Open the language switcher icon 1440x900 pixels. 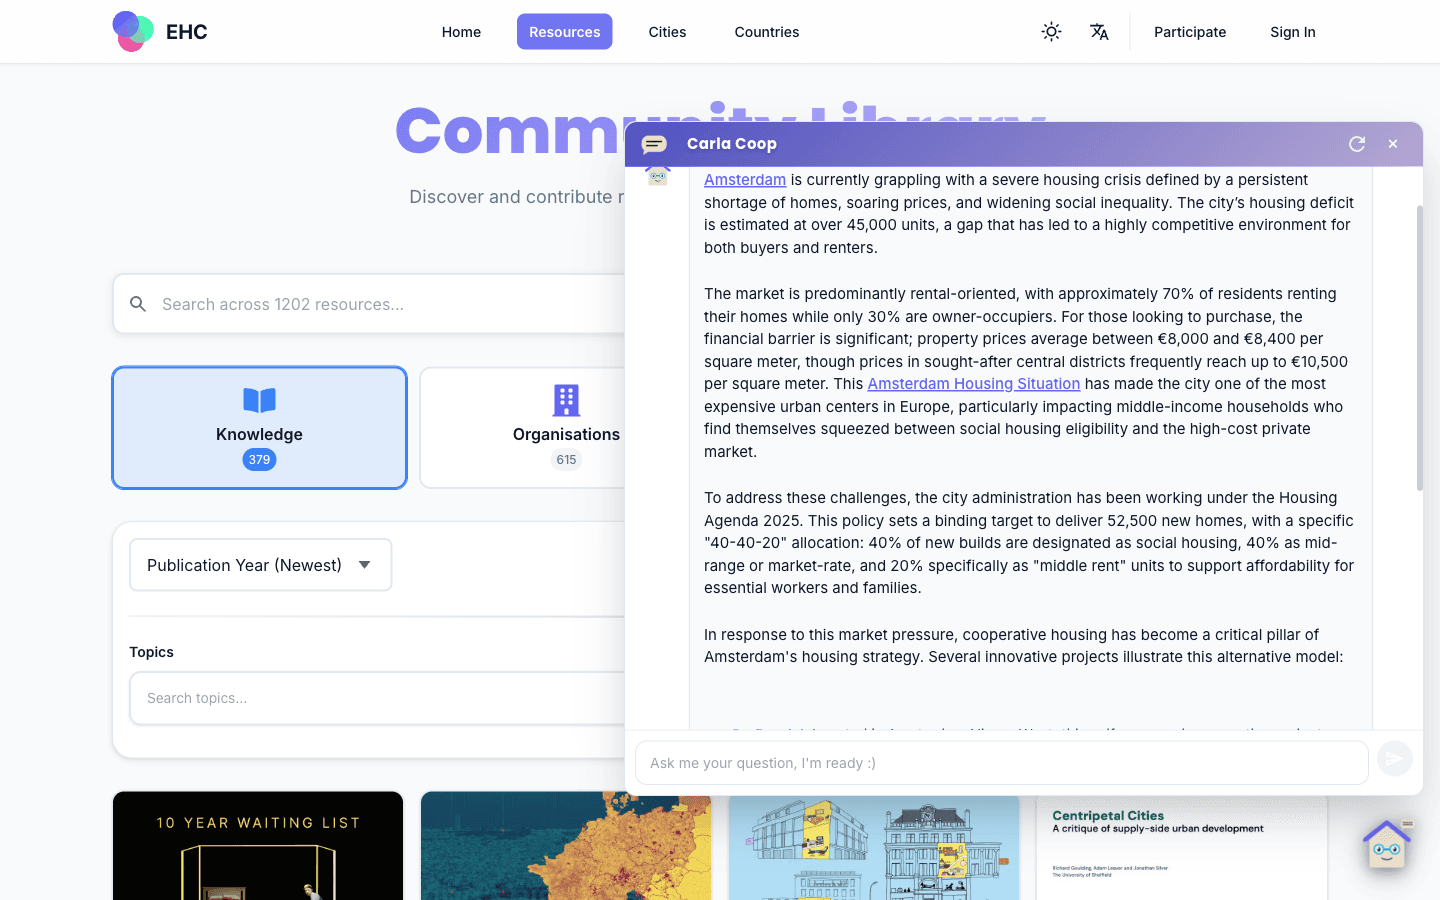click(x=1099, y=31)
